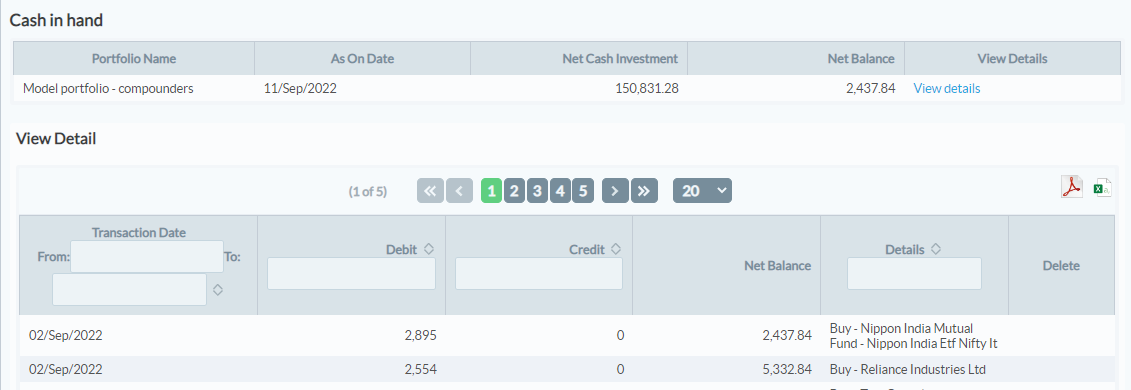1131x390 pixels.
Task: Sort by the Details column
Action: (936, 249)
